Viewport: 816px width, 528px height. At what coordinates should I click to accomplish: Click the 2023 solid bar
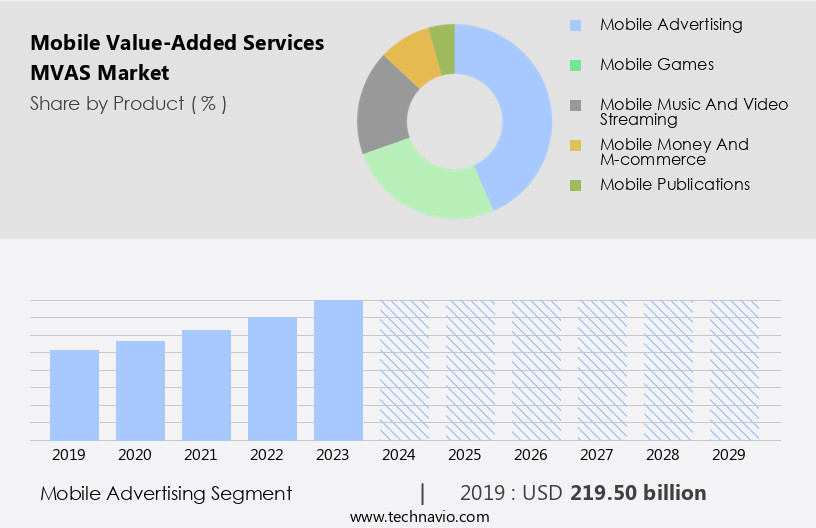click(x=338, y=370)
